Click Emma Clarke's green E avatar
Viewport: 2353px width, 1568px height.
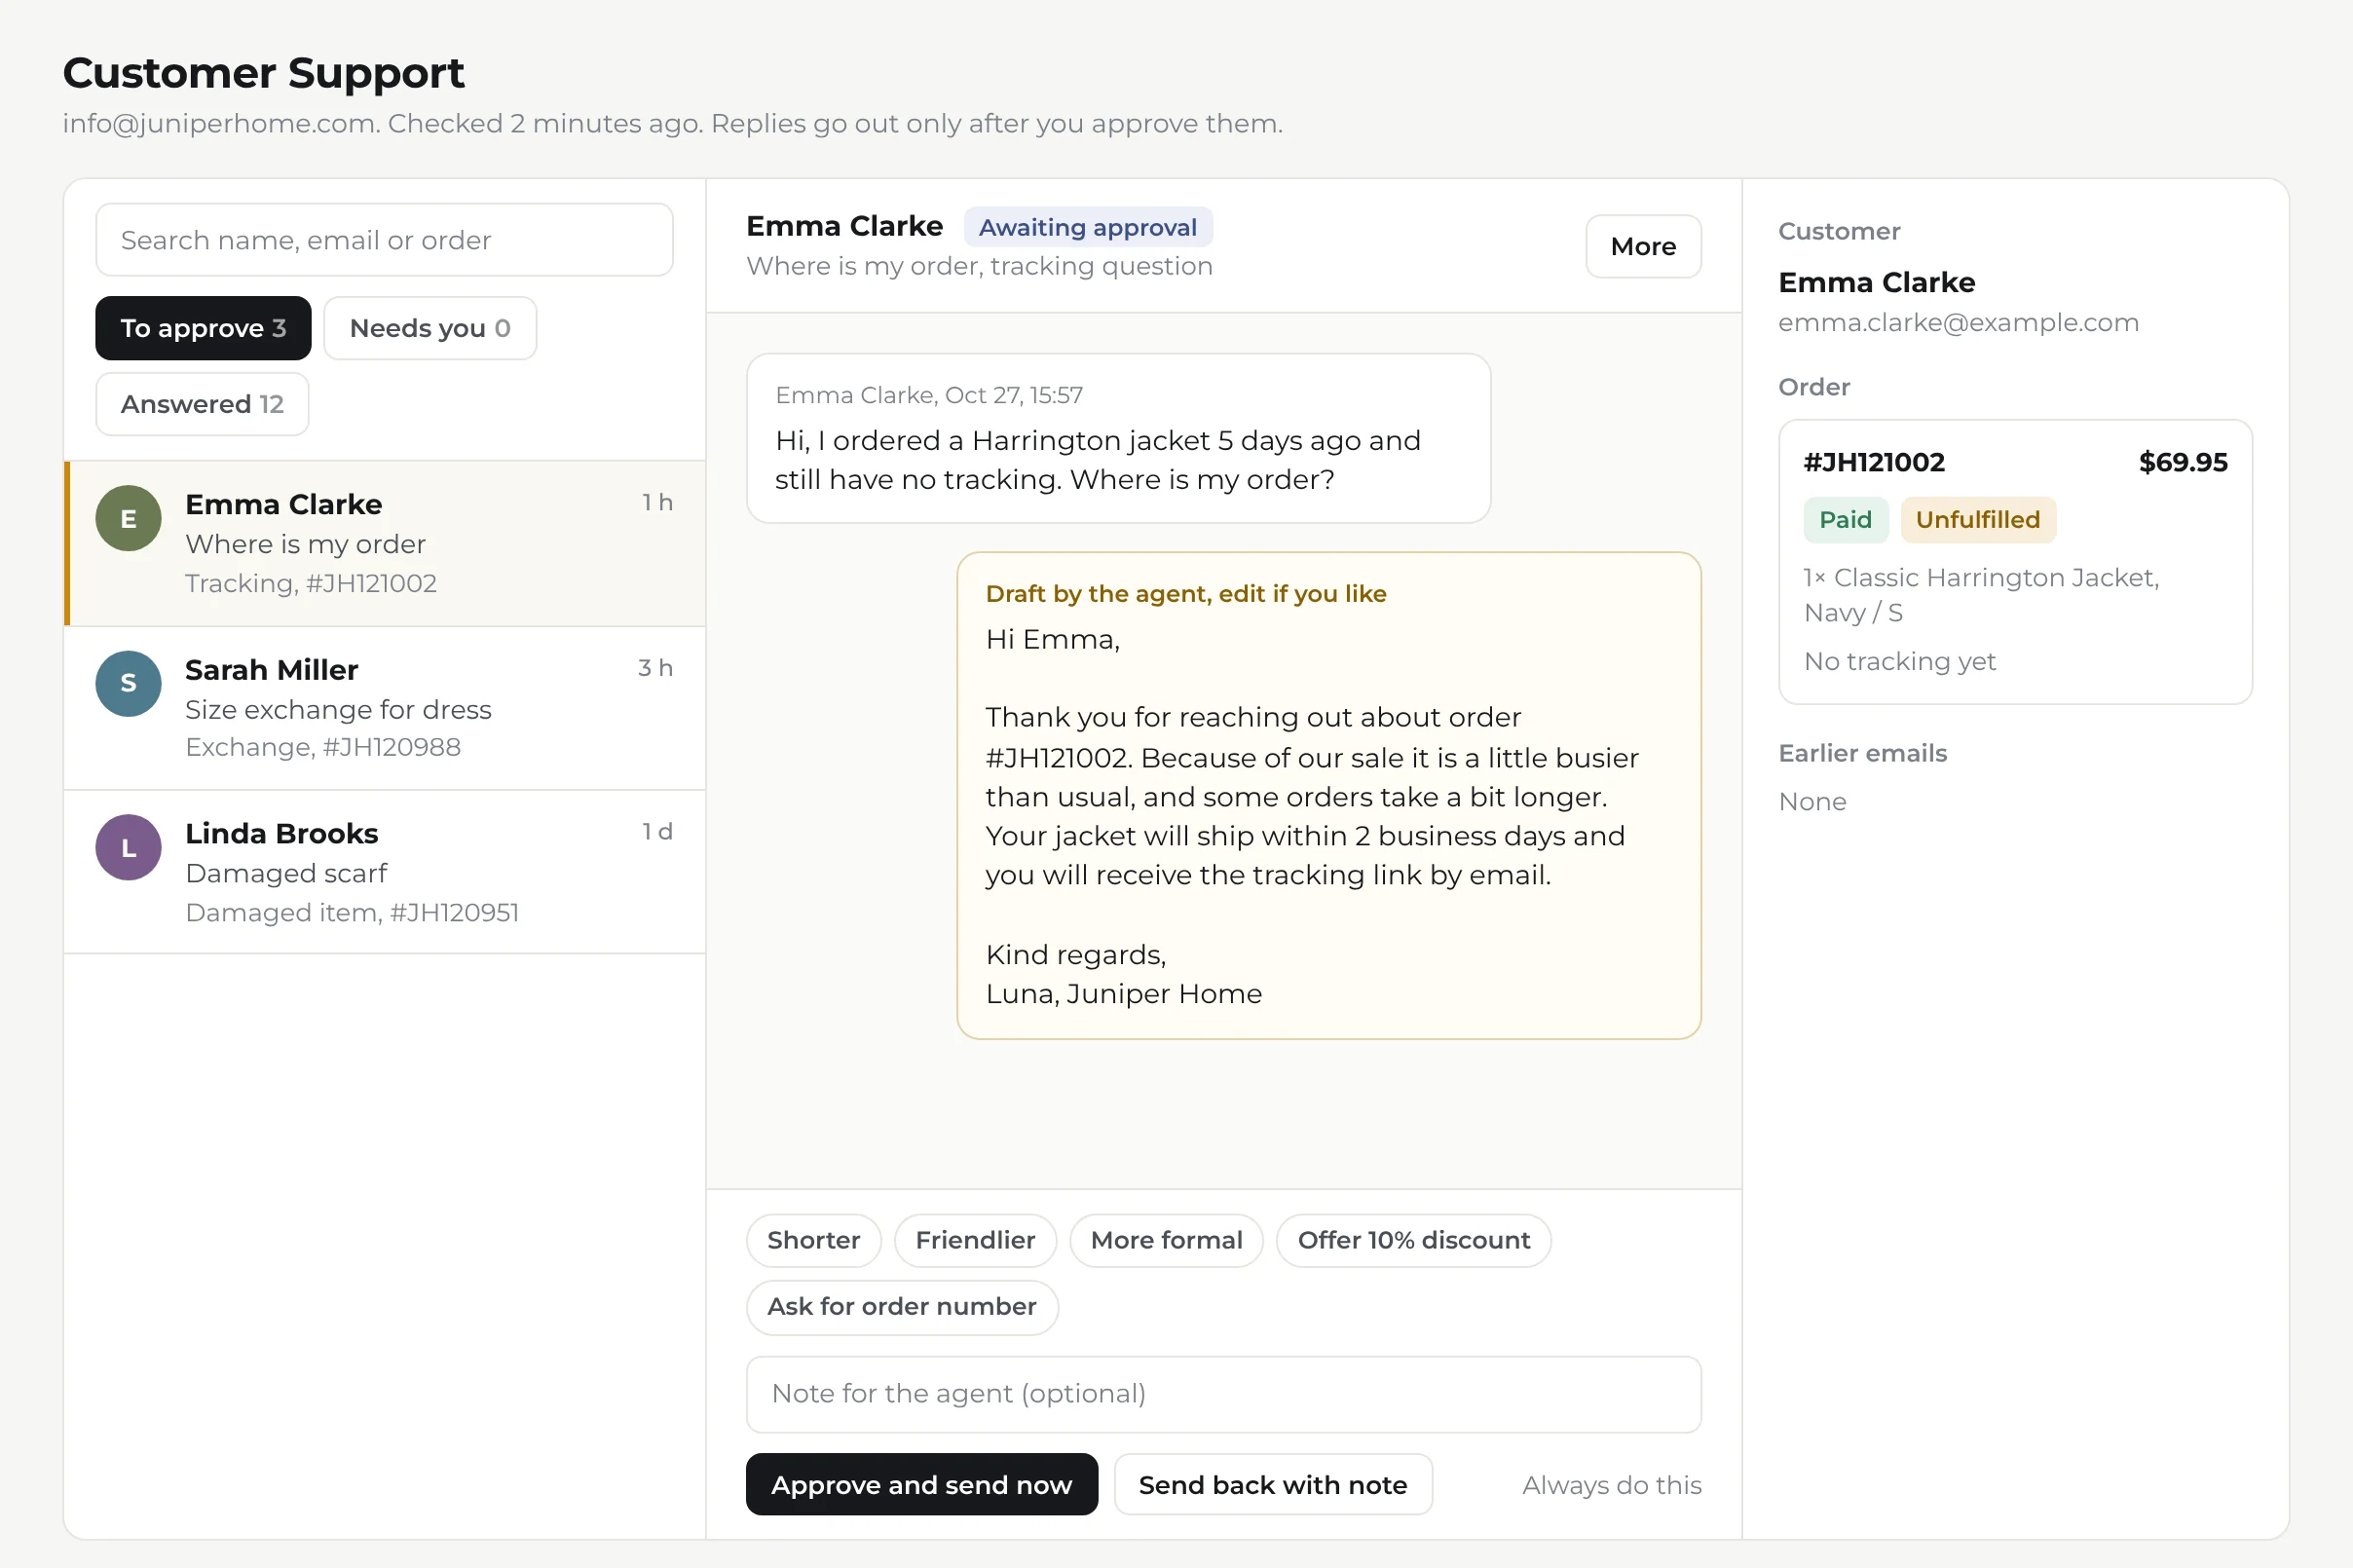point(128,518)
